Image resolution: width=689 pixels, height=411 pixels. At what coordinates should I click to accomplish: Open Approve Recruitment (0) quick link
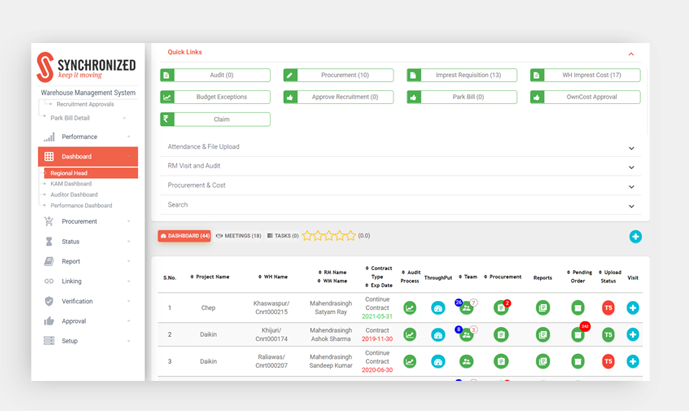pos(338,97)
